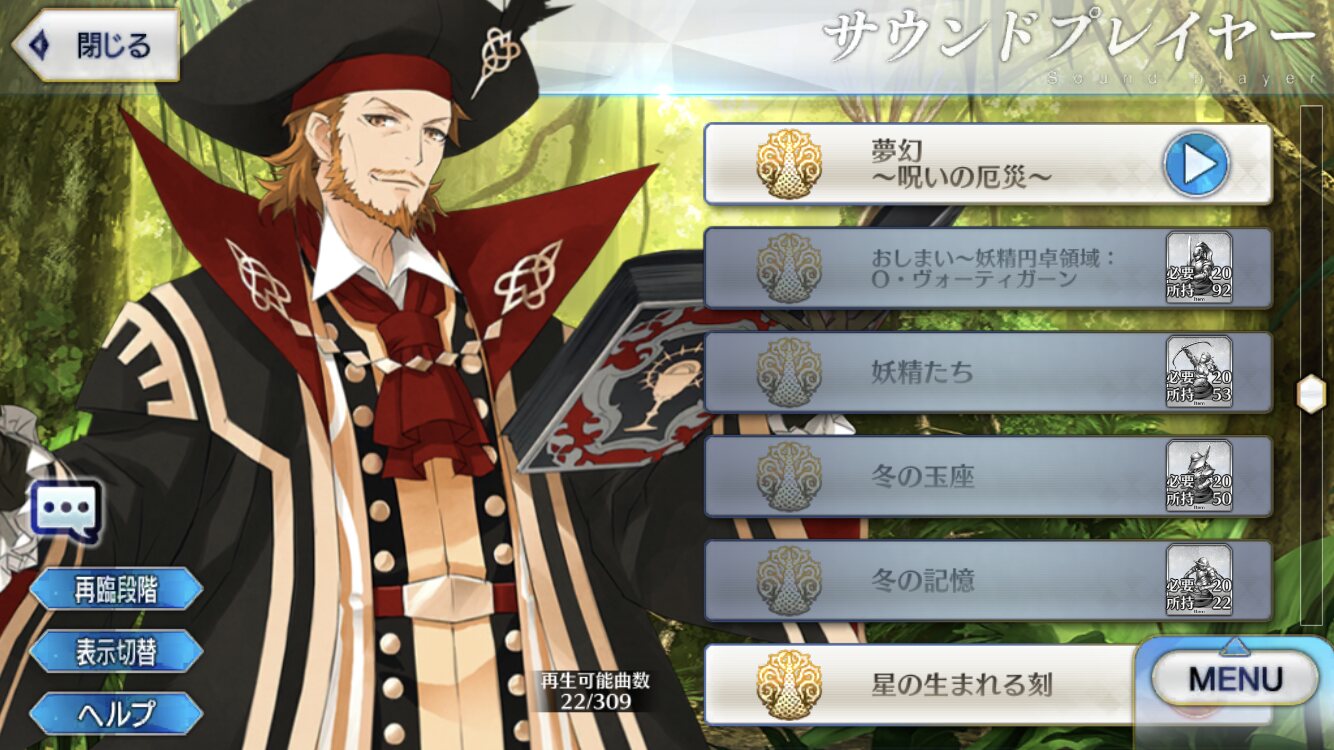Toggle display with 表示切替 button
Screen dimensions: 1334x750
[116, 652]
